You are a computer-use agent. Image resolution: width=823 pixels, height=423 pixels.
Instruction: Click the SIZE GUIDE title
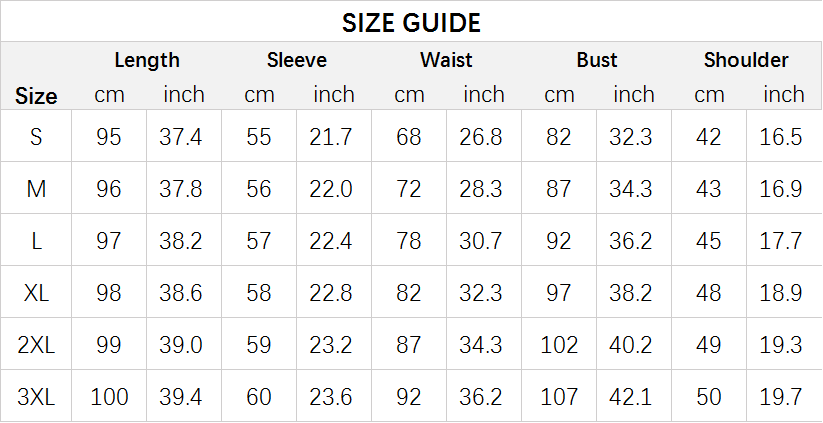point(411,22)
